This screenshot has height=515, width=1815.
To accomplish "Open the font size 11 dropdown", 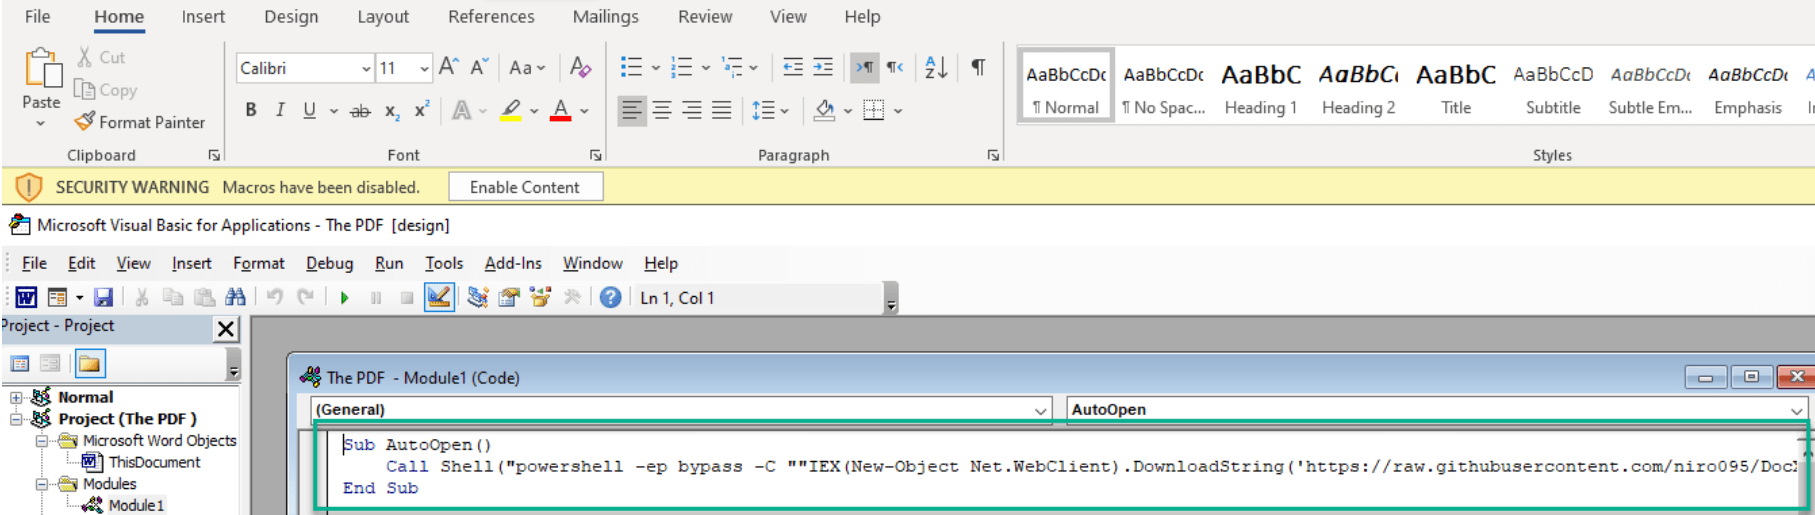I will coord(424,68).
